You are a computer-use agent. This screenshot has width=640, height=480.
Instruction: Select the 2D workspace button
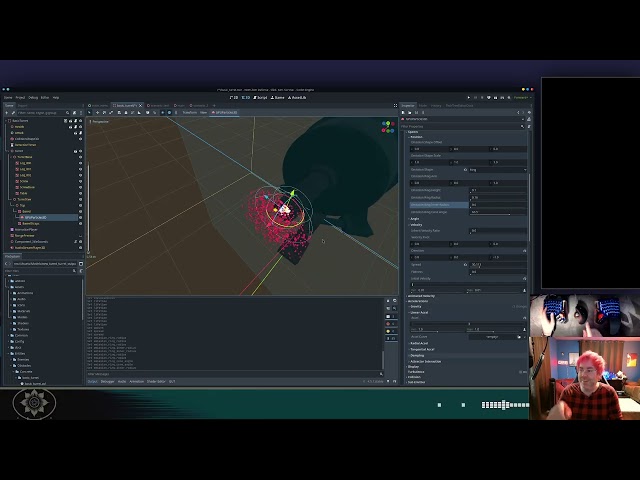(234, 98)
